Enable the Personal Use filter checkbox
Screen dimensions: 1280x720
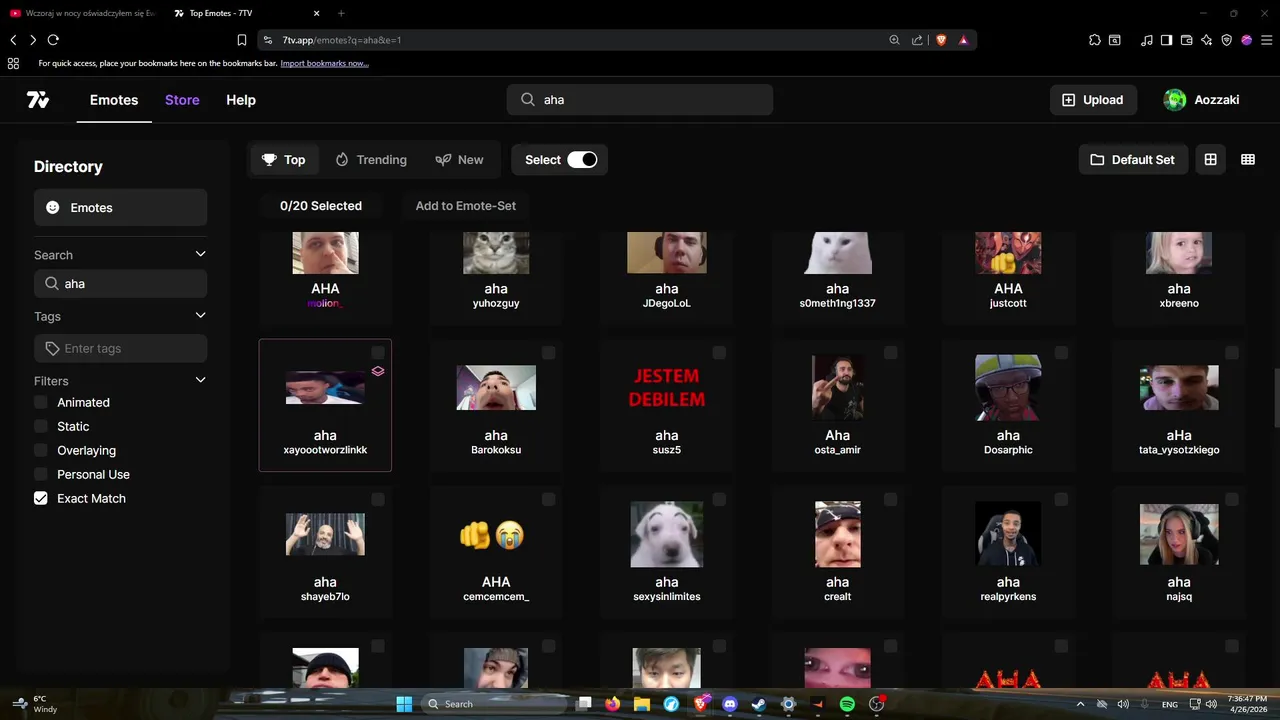41,474
